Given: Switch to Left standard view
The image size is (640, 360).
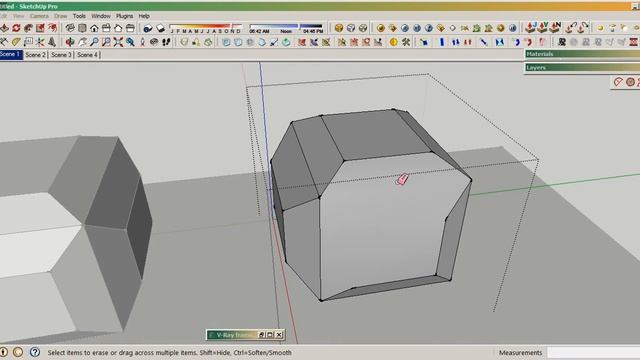Looking at the screenshot, I should point(130,28).
